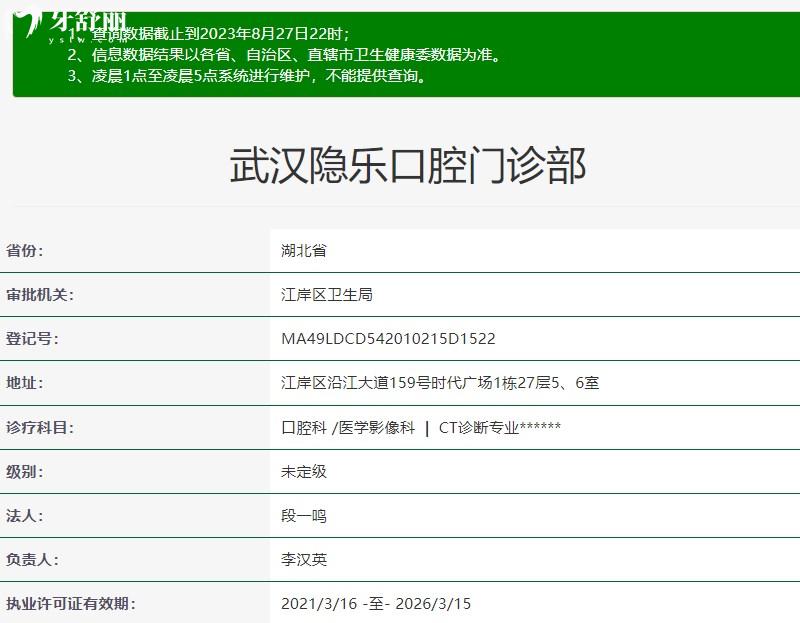800x623 pixels.
Task: Click the notice line about 2023年8月27日22时
Action: pyautogui.click(x=209, y=34)
